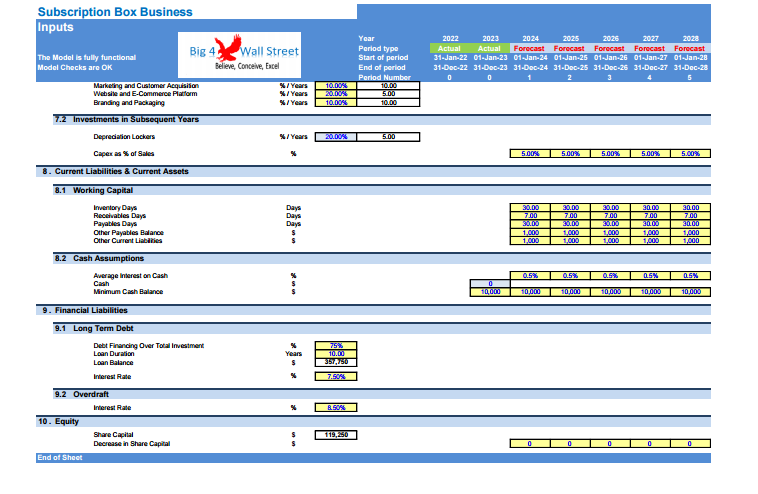Click the 'End of Sheet' footer text
Screen dimensions: 758x494
(x=60, y=458)
